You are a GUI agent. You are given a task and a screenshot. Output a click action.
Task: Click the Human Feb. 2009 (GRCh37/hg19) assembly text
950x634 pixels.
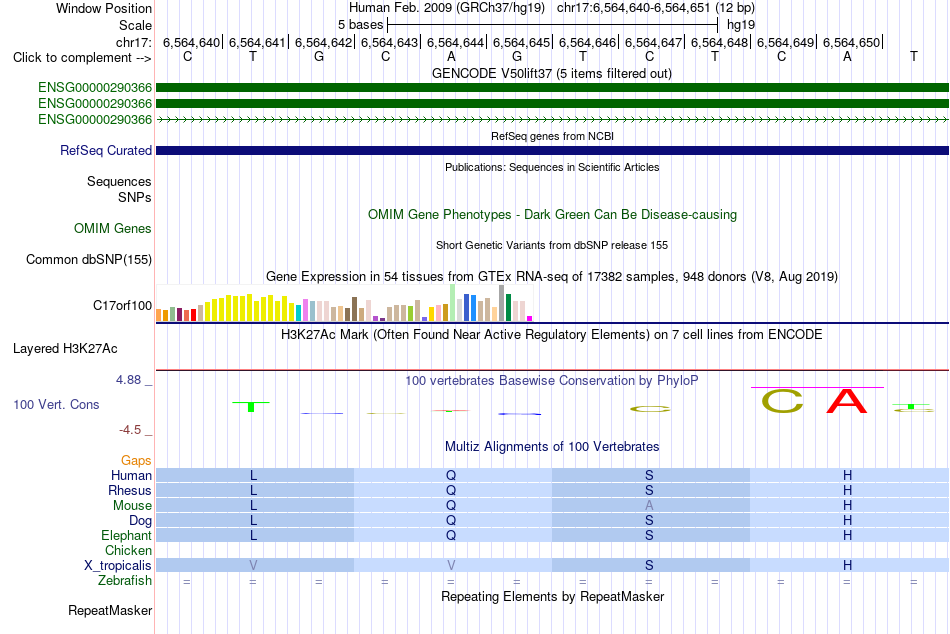(447, 8)
